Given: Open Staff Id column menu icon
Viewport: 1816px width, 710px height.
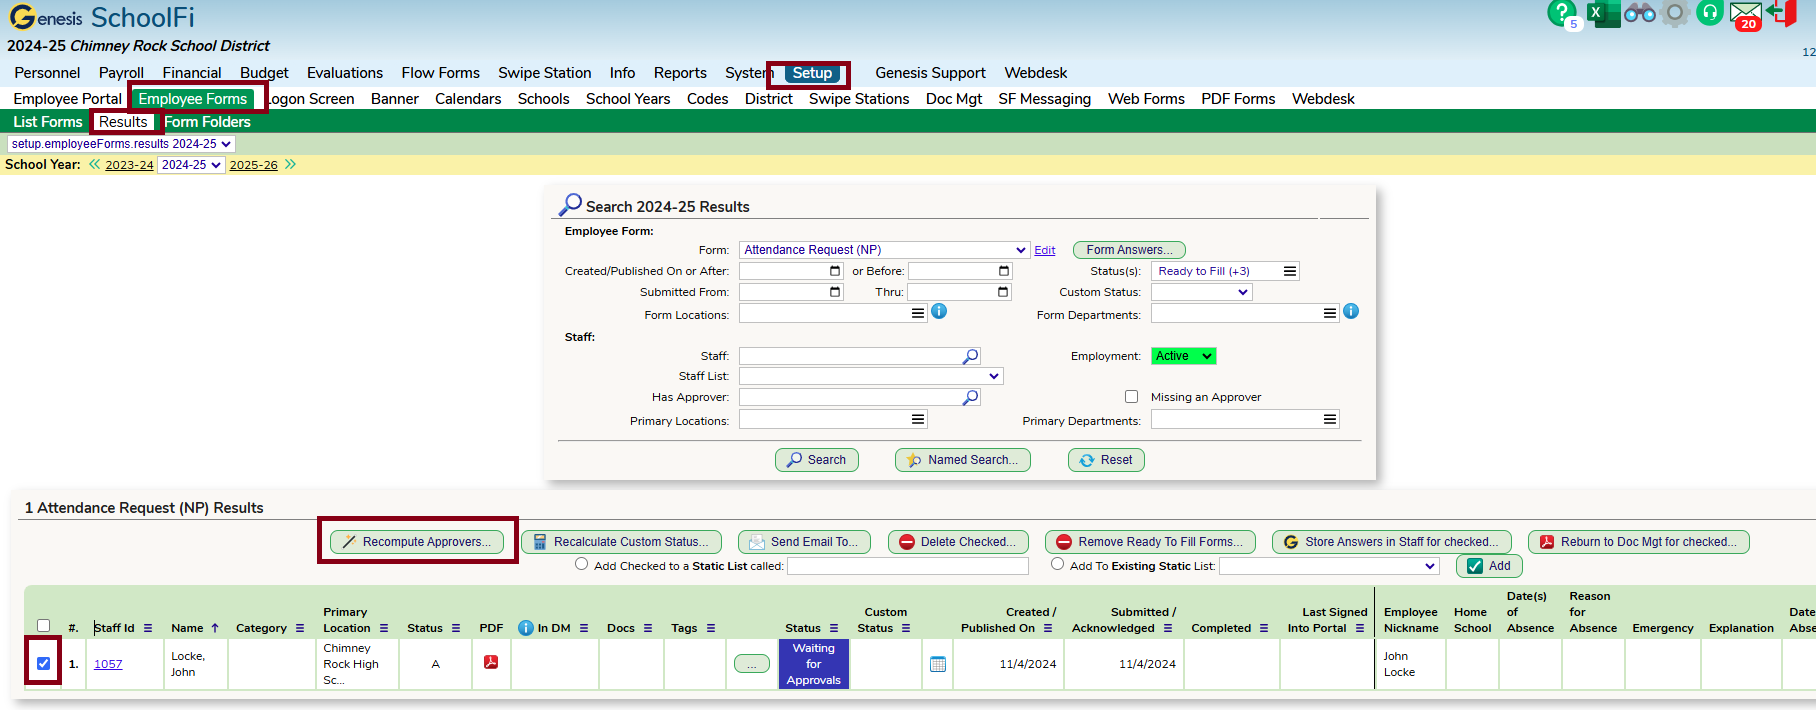Looking at the screenshot, I should click(148, 628).
